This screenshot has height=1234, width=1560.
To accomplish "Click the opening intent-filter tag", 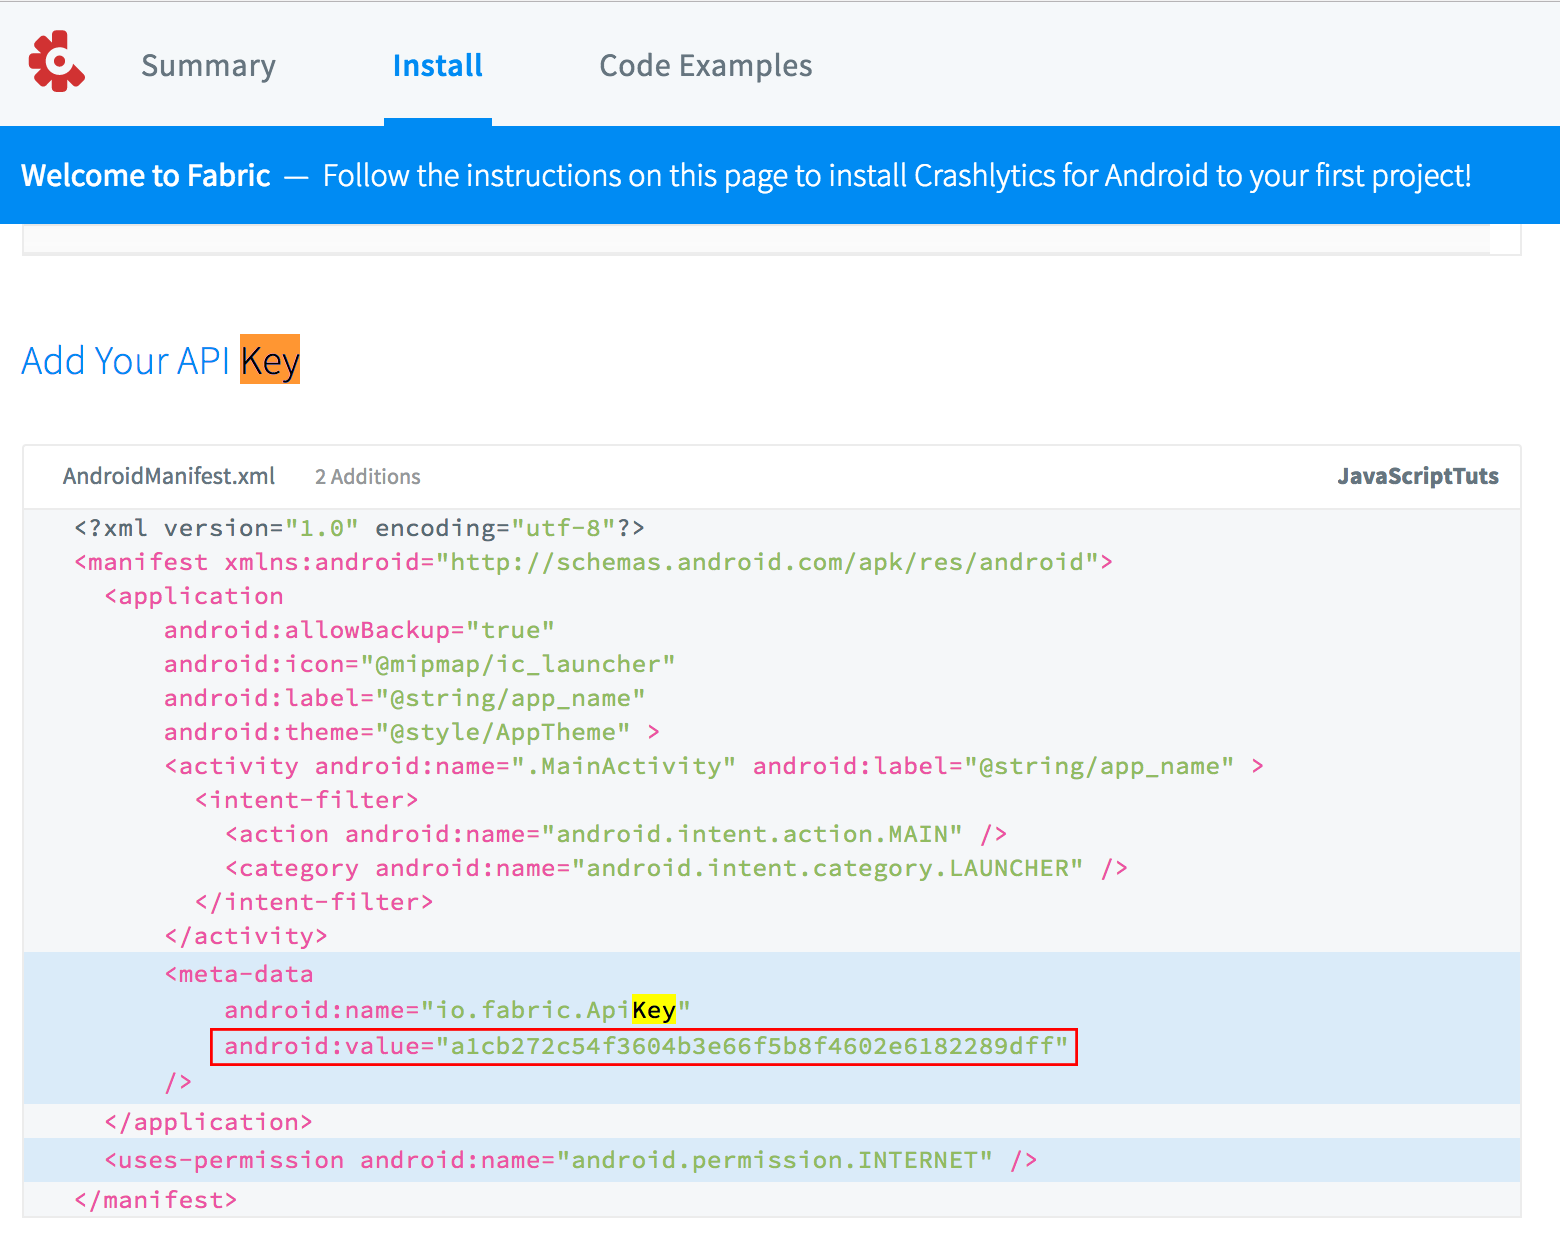I will 306,800.
